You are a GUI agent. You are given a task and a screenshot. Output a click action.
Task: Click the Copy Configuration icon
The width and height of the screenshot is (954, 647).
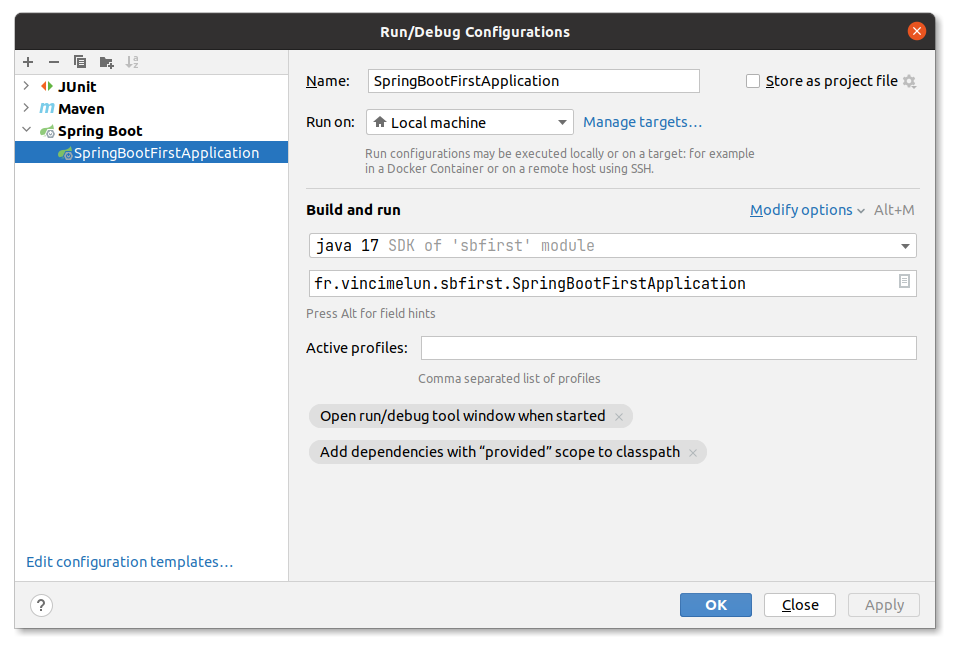click(x=80, y=62)
